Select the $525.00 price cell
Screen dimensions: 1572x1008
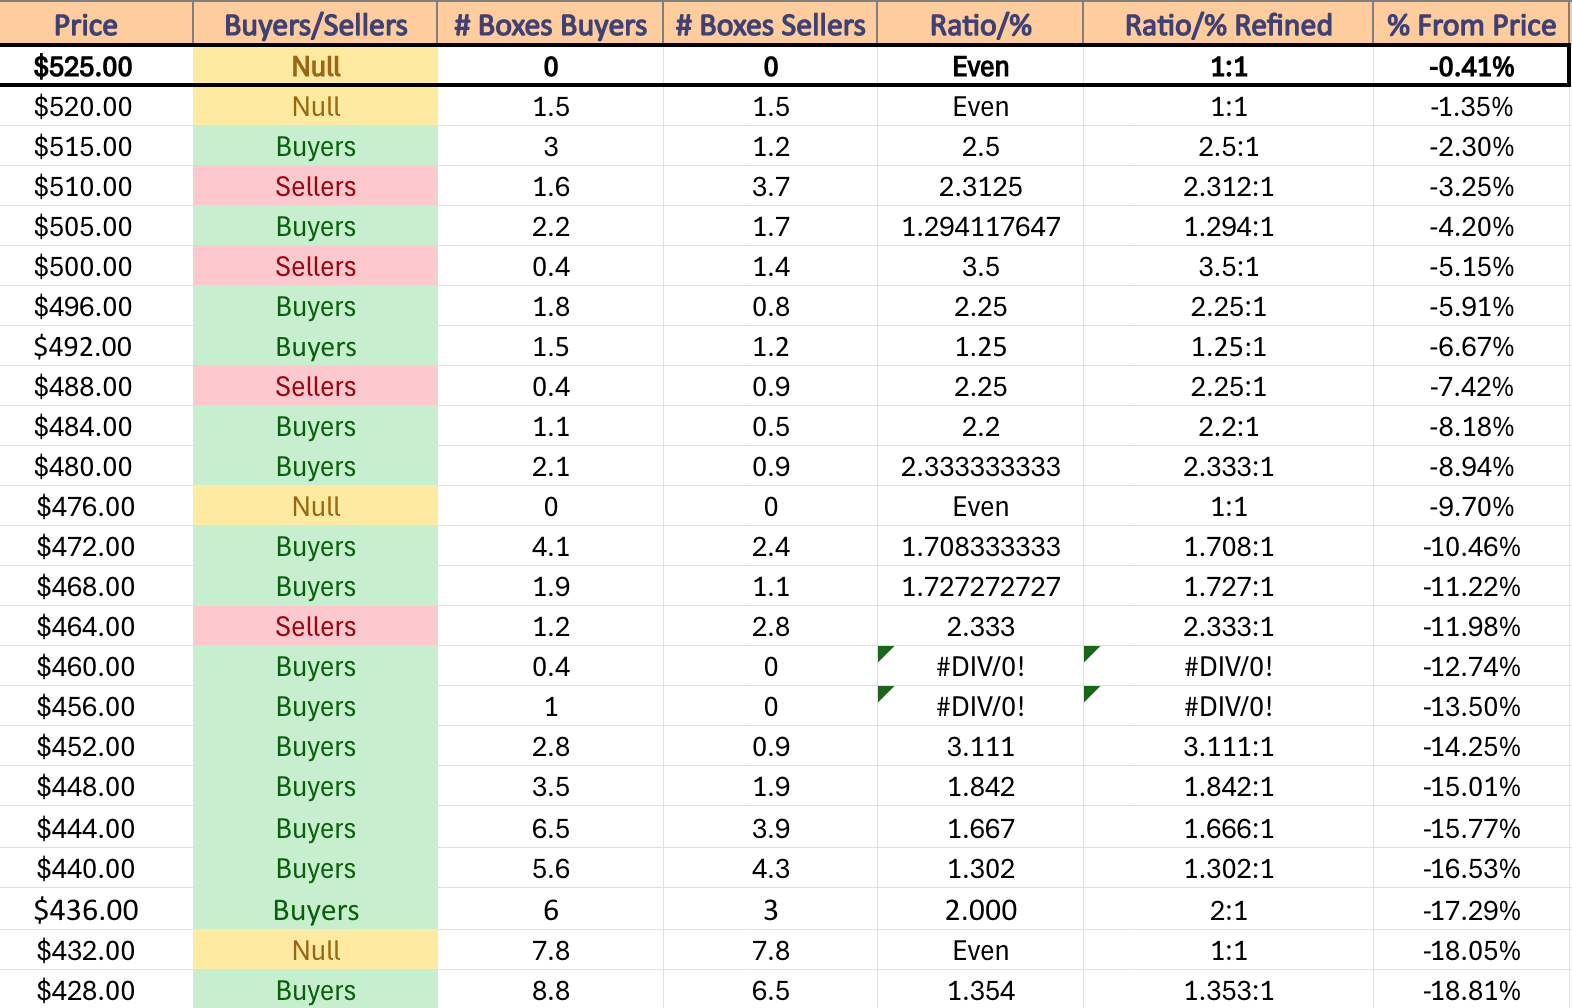96,66
